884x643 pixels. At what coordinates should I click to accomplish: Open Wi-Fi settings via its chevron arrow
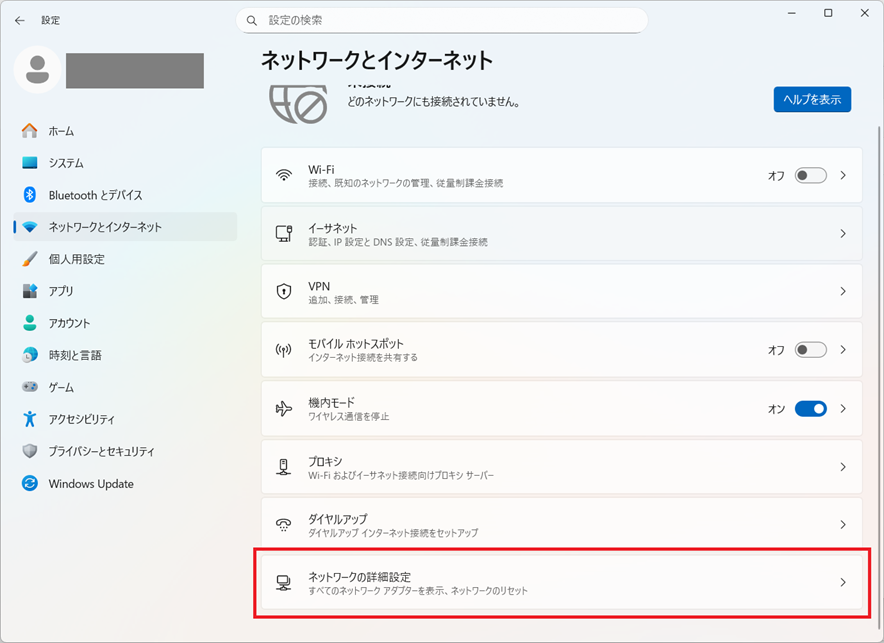843,175
